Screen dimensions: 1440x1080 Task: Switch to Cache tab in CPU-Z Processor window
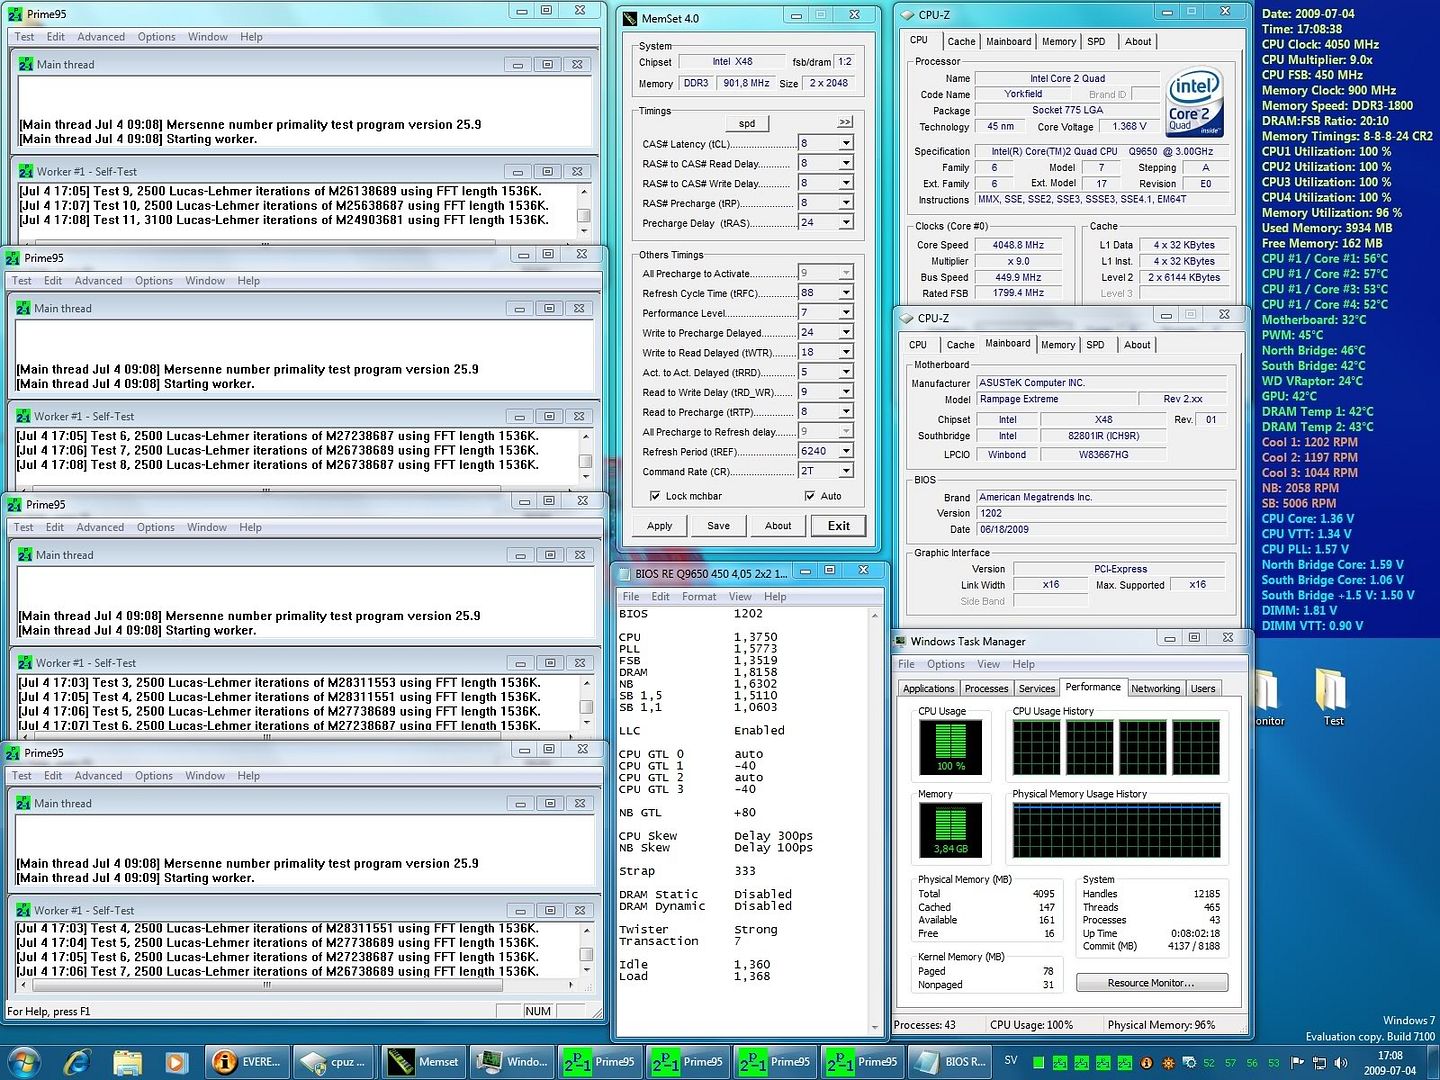click(961, 42)
